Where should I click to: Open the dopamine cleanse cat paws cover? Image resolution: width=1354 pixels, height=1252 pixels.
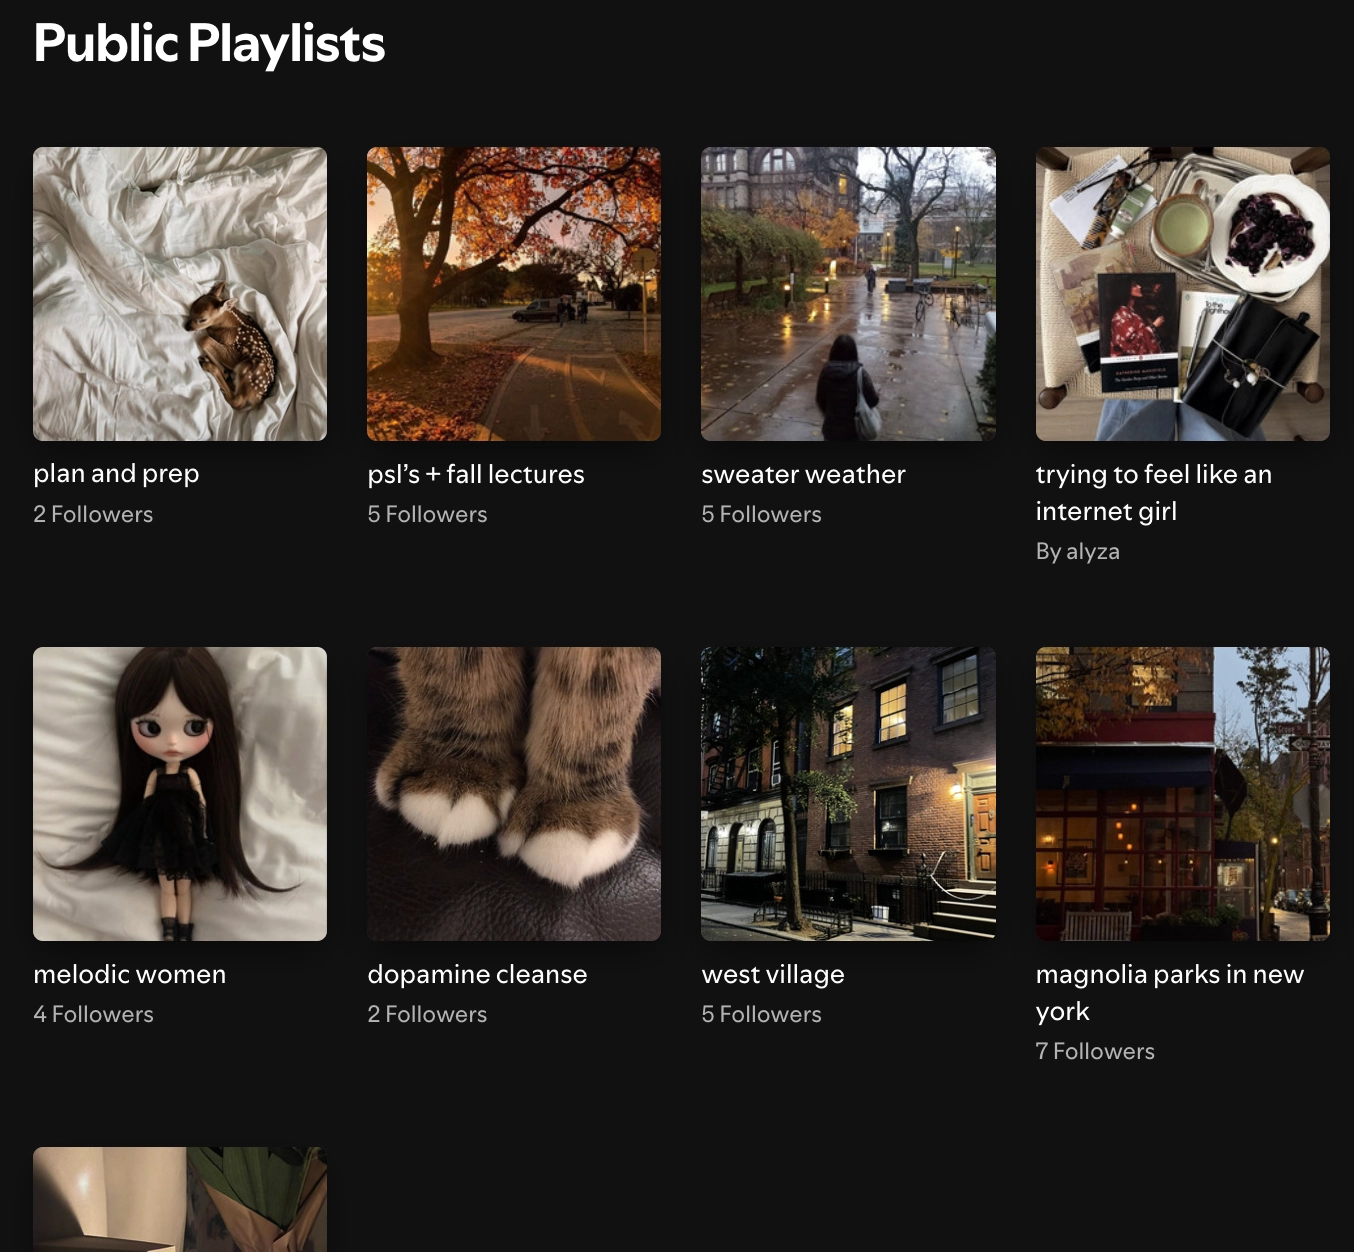514,794
